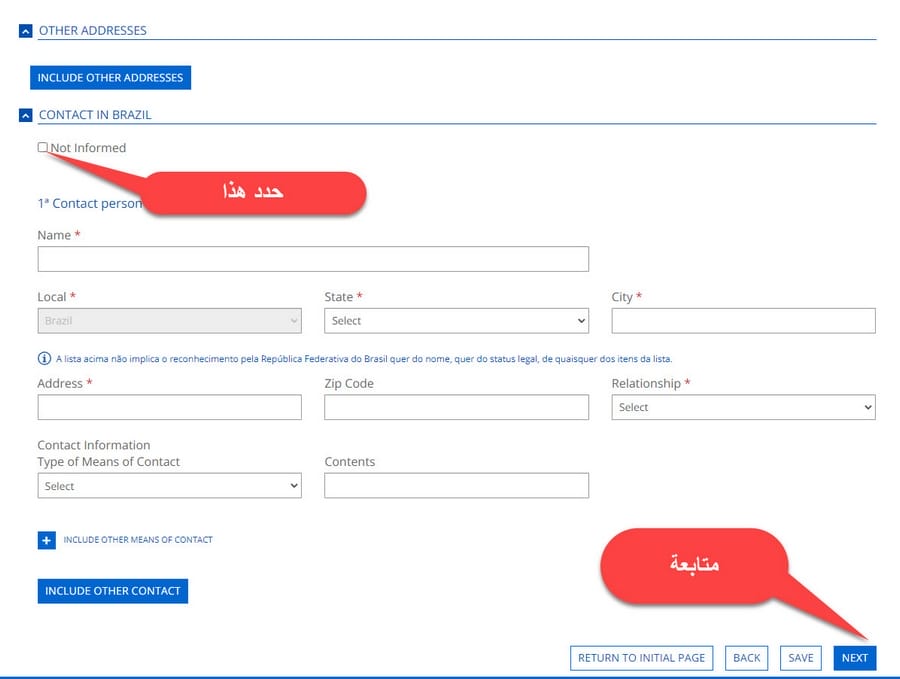
Task: Open the State dropdown
Action: (x=456, y=321)
